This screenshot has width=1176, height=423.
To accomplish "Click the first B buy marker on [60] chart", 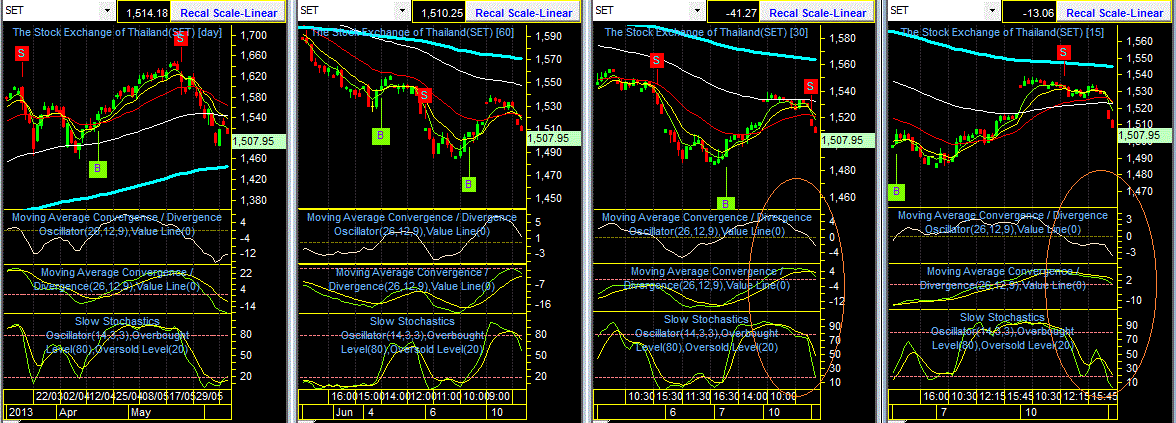I will [381, 135].
